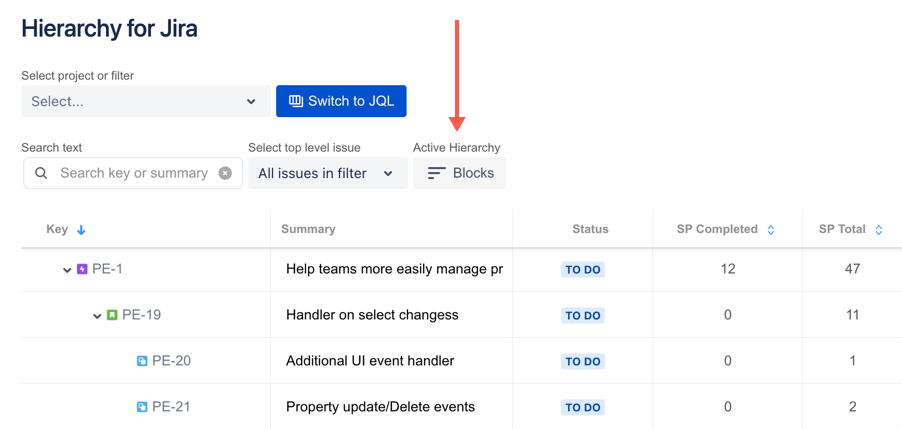
Task: Open the Select project or filter dropdown
Action: (146, 101)
